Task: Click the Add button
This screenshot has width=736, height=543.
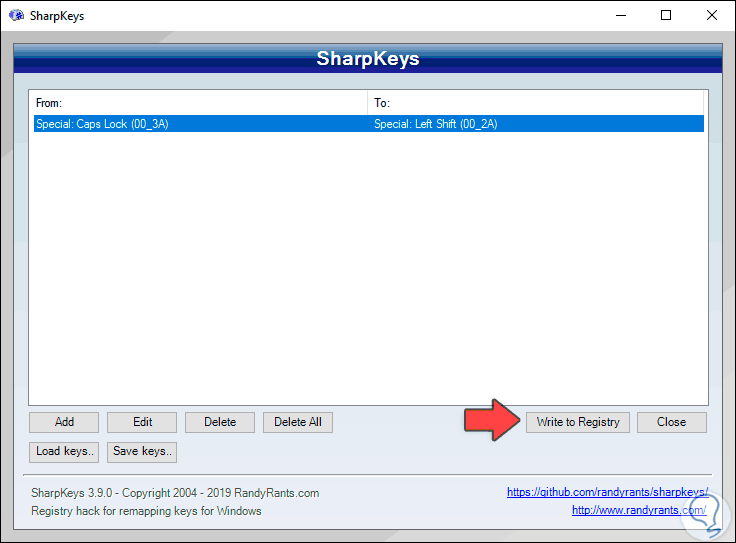Action: pos(64,422)
